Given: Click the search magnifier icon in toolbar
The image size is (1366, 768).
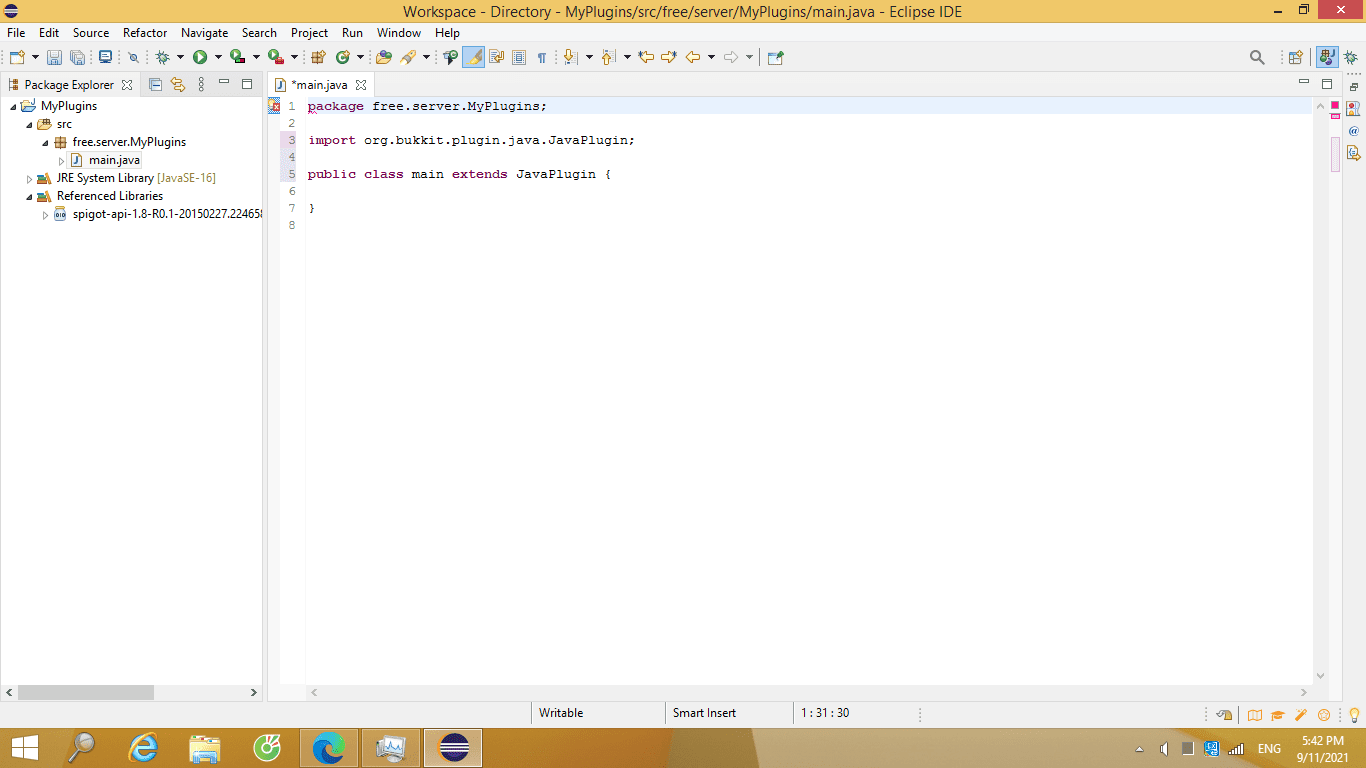Looking at the screenshot, I should 1257,58.
